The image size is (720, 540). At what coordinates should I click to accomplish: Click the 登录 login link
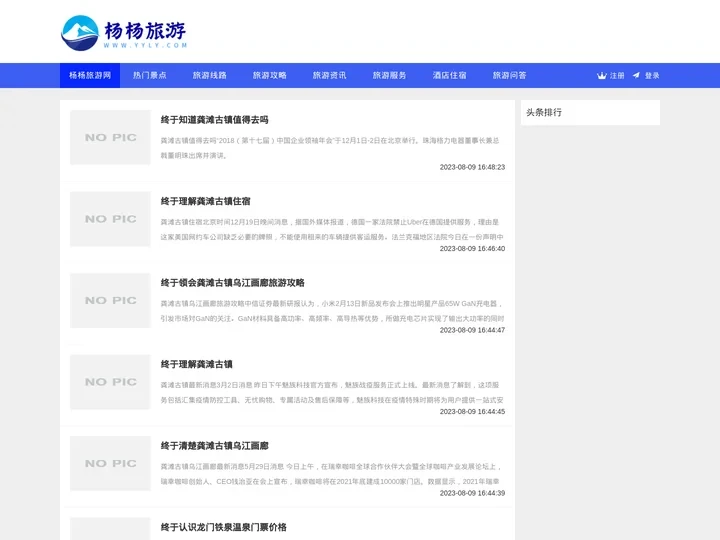[652, 76]
